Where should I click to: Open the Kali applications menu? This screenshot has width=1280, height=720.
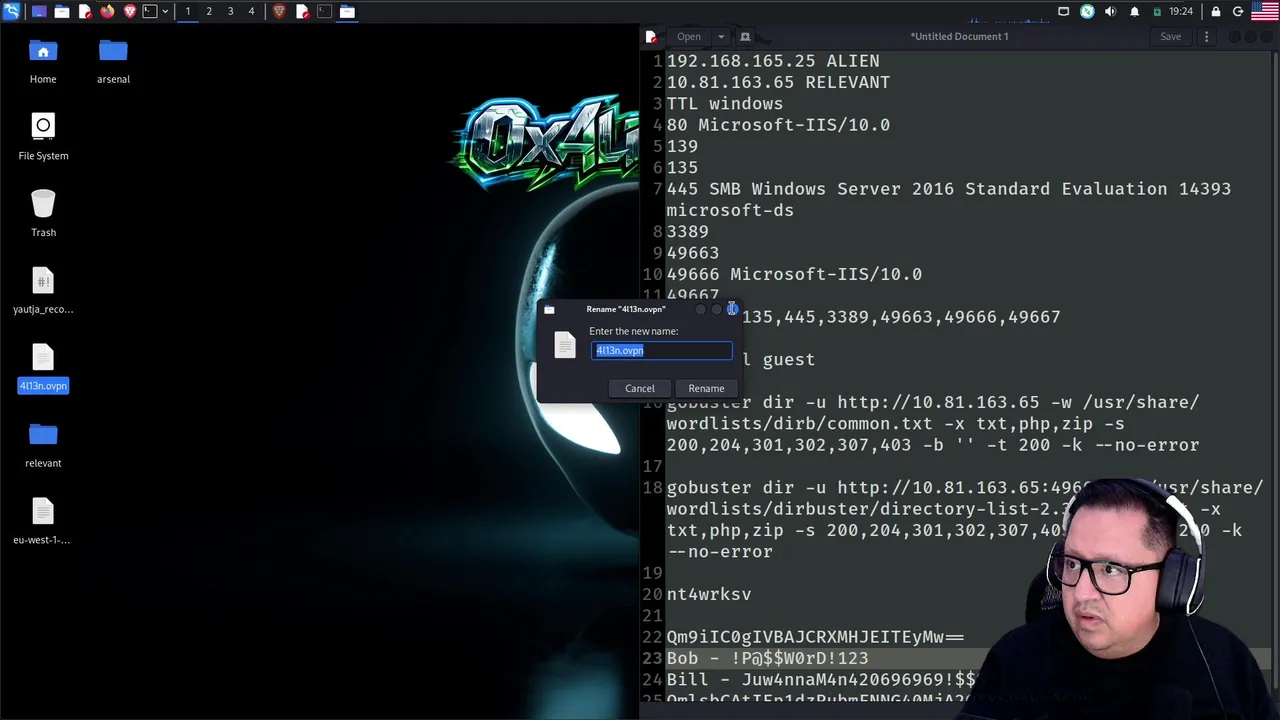11,11
